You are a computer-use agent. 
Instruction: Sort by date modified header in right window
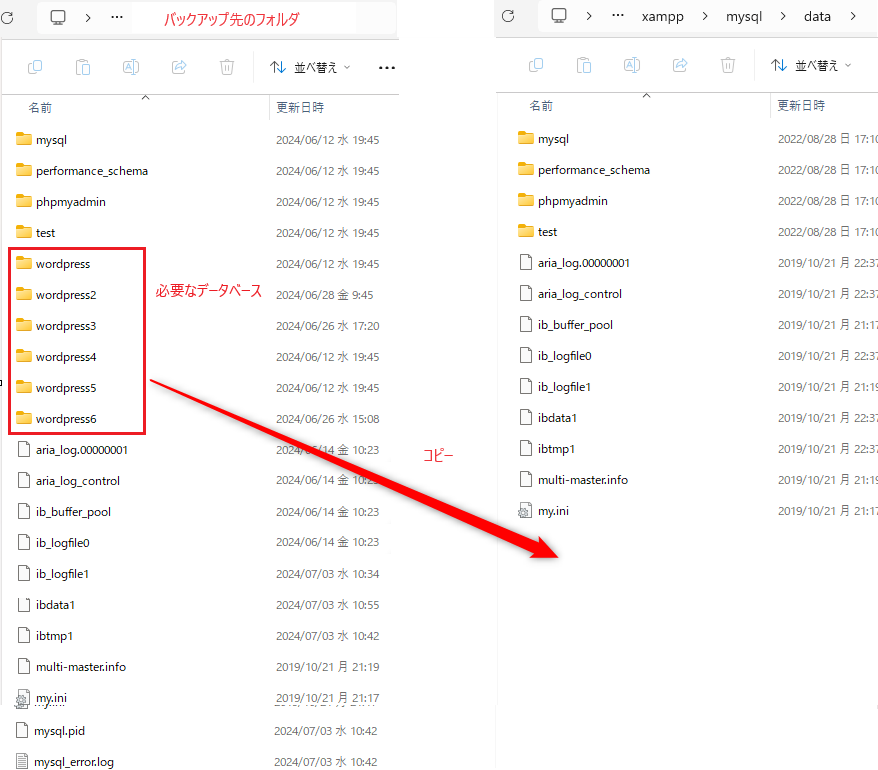point(801,106)
